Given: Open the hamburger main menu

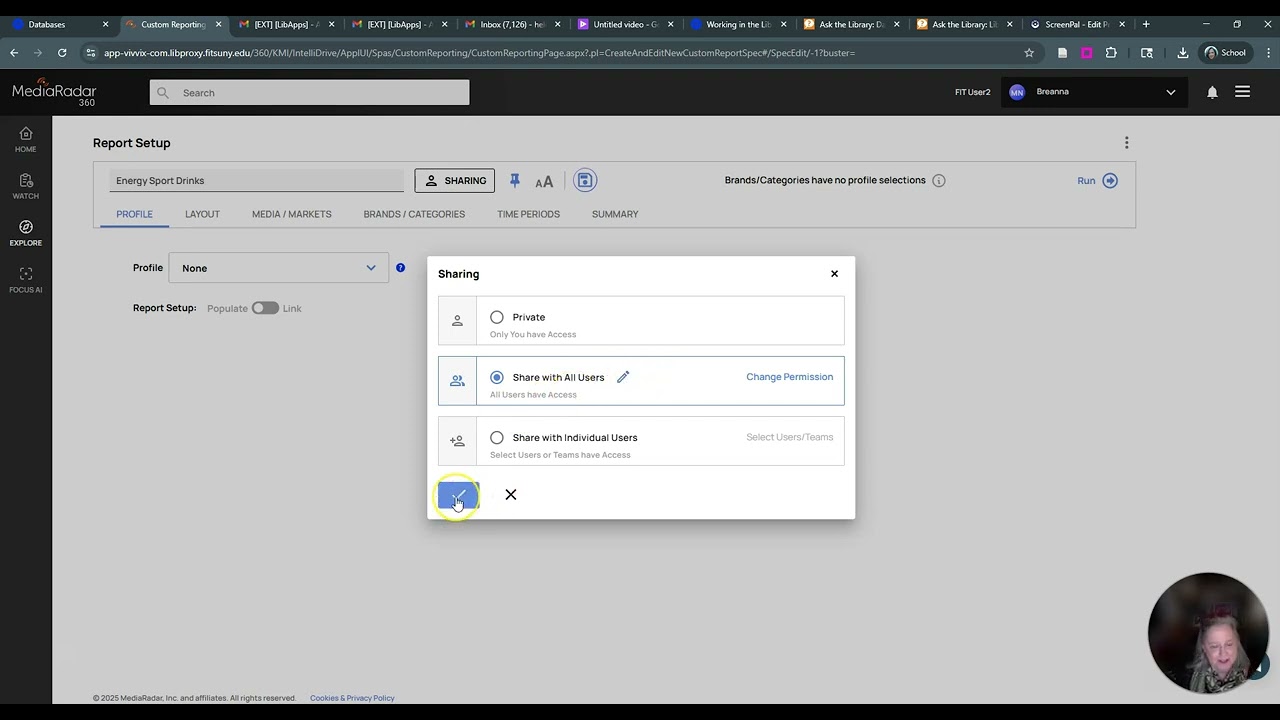Looking at the screenshot, I should [1242, 92].
